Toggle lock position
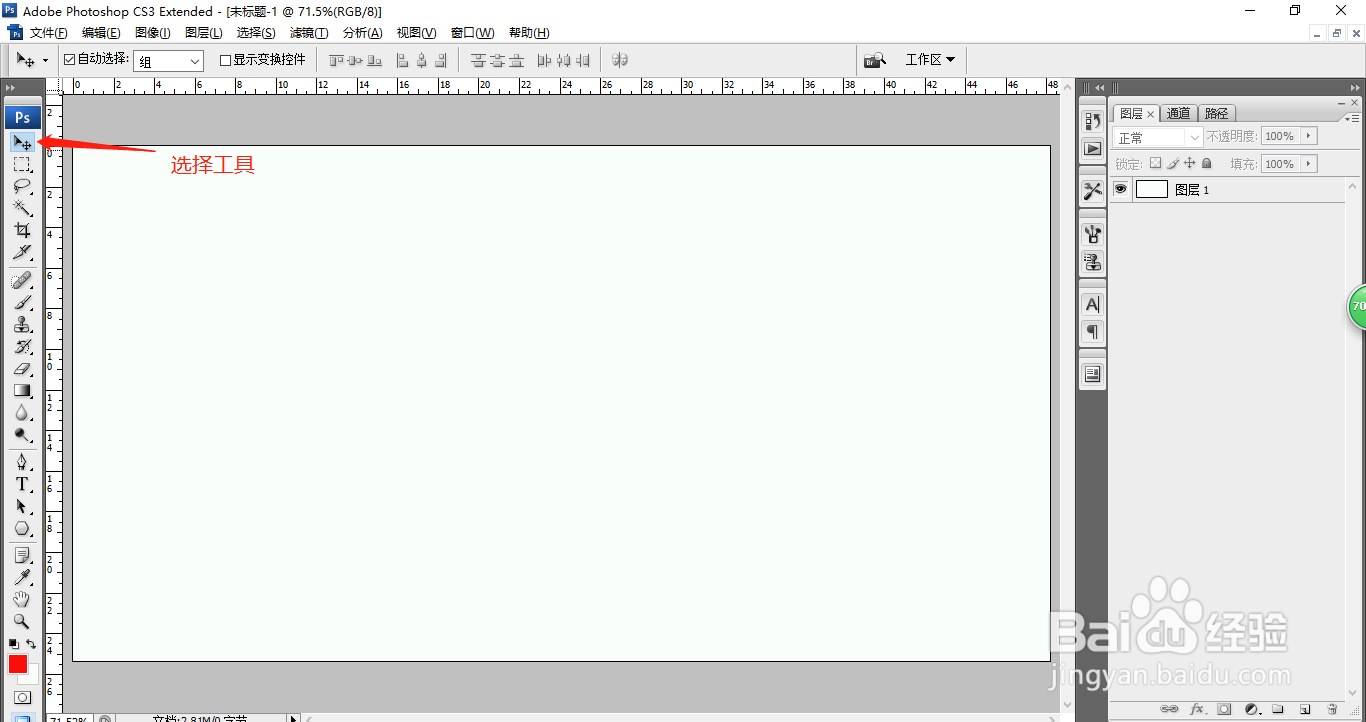1366x722 pixels. pos(1190,163)
